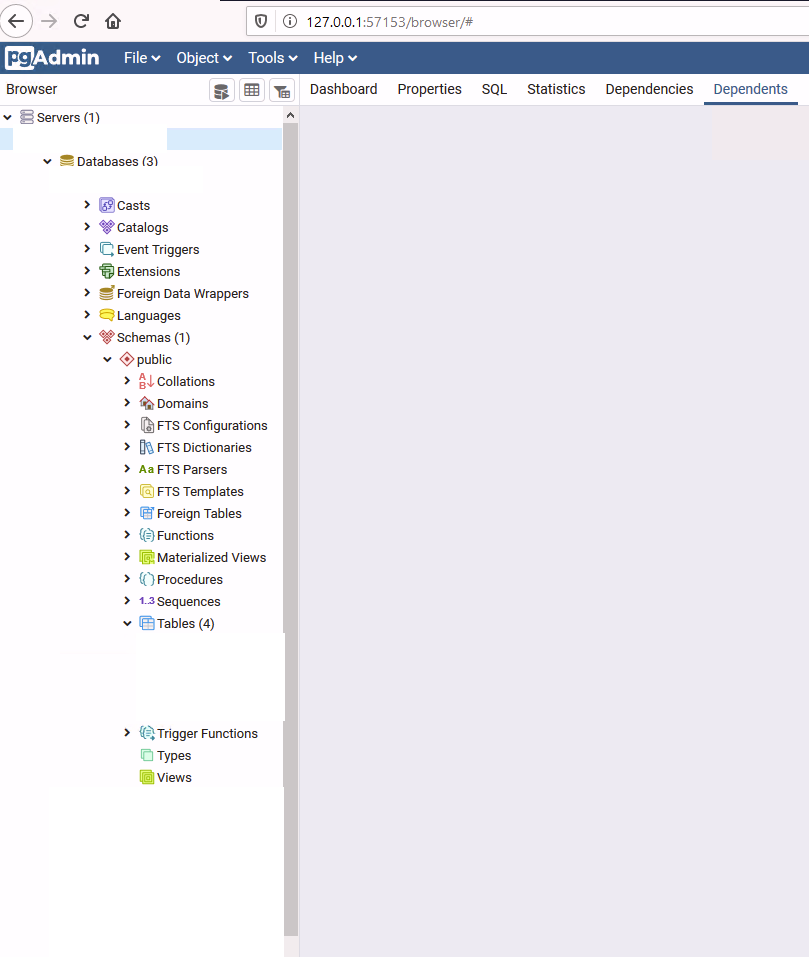The height and width of the screenshot is (957, 809).
Task: Expand the Foreign Data Wrappers node
Action: tap(87, 292)
